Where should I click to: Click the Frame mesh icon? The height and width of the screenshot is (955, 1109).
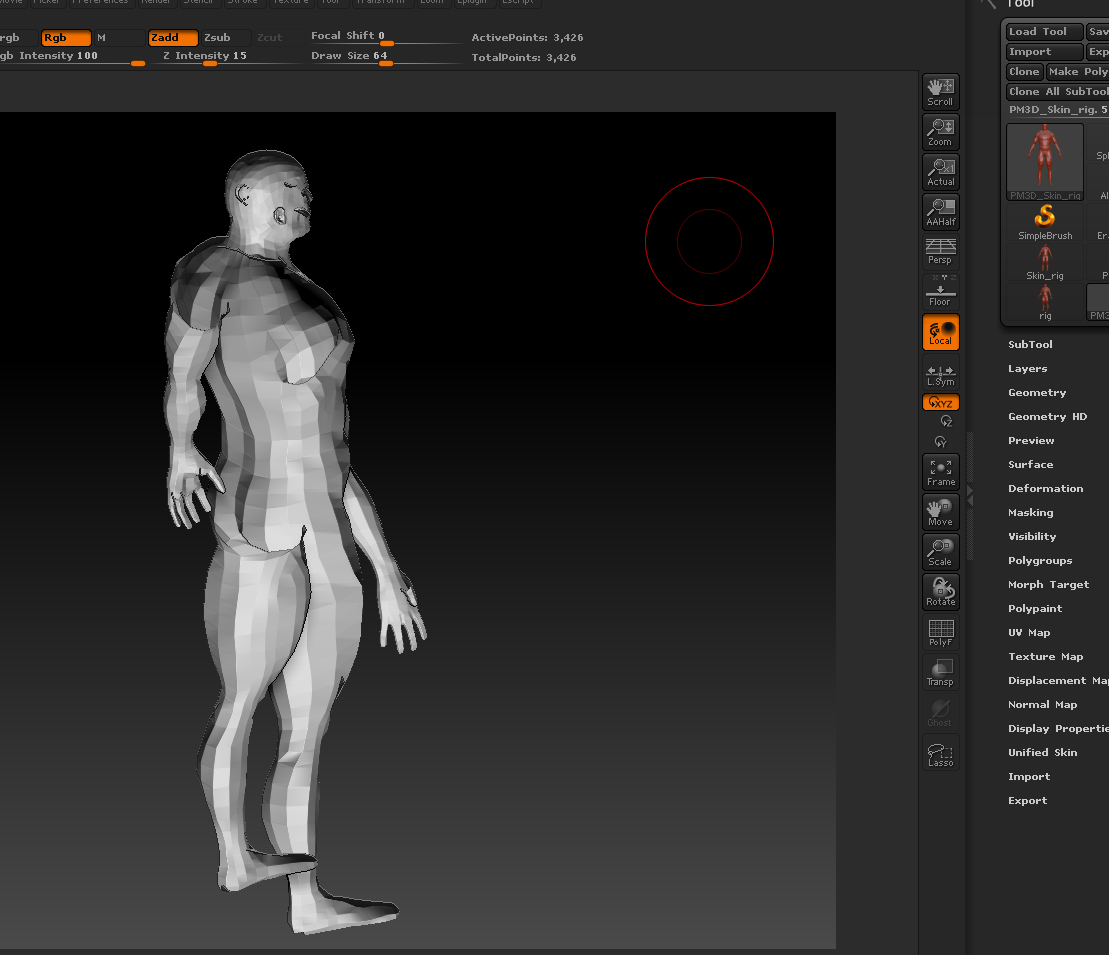point(940,472)
